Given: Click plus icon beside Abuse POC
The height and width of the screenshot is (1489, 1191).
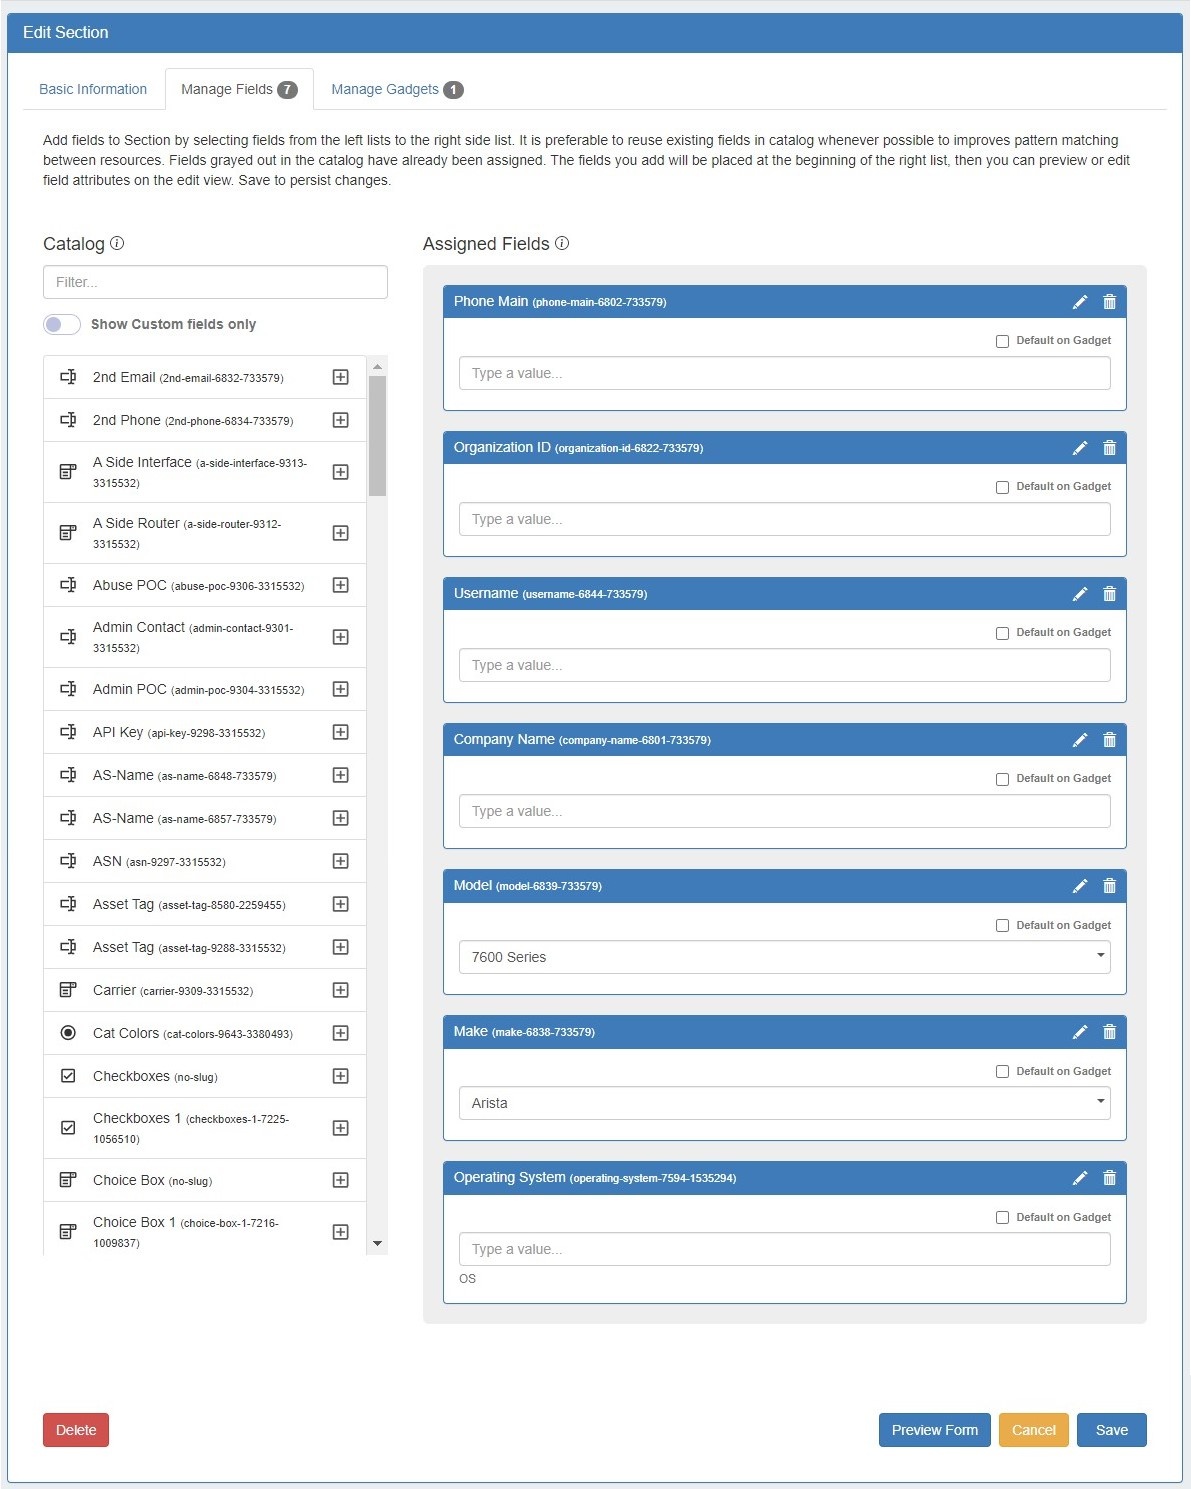Looking at the screenshot, I should point(340,585).
